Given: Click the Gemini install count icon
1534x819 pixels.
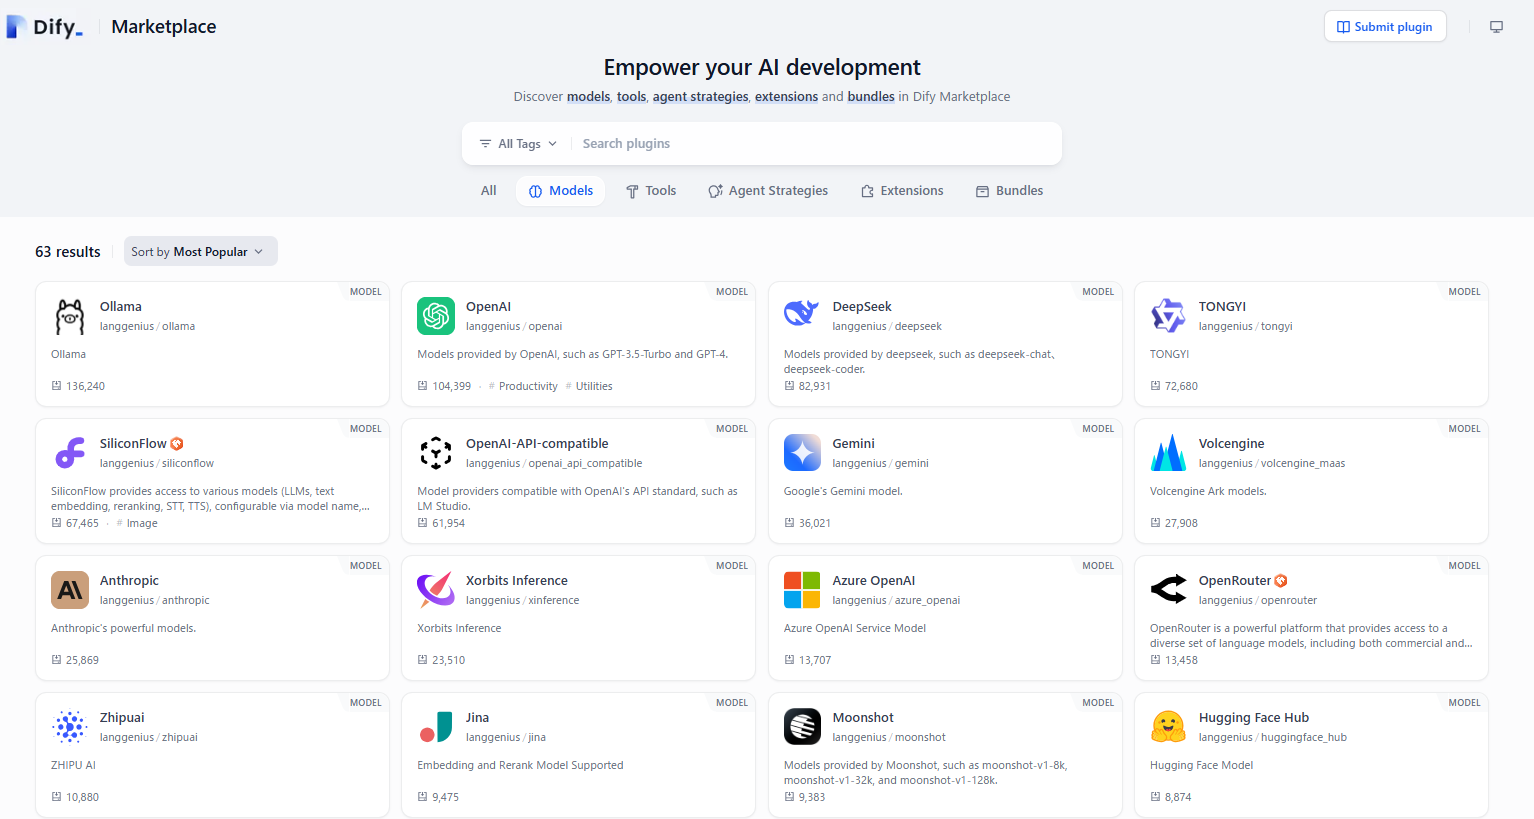Looking at the screenshot, I should pos(790,523).
